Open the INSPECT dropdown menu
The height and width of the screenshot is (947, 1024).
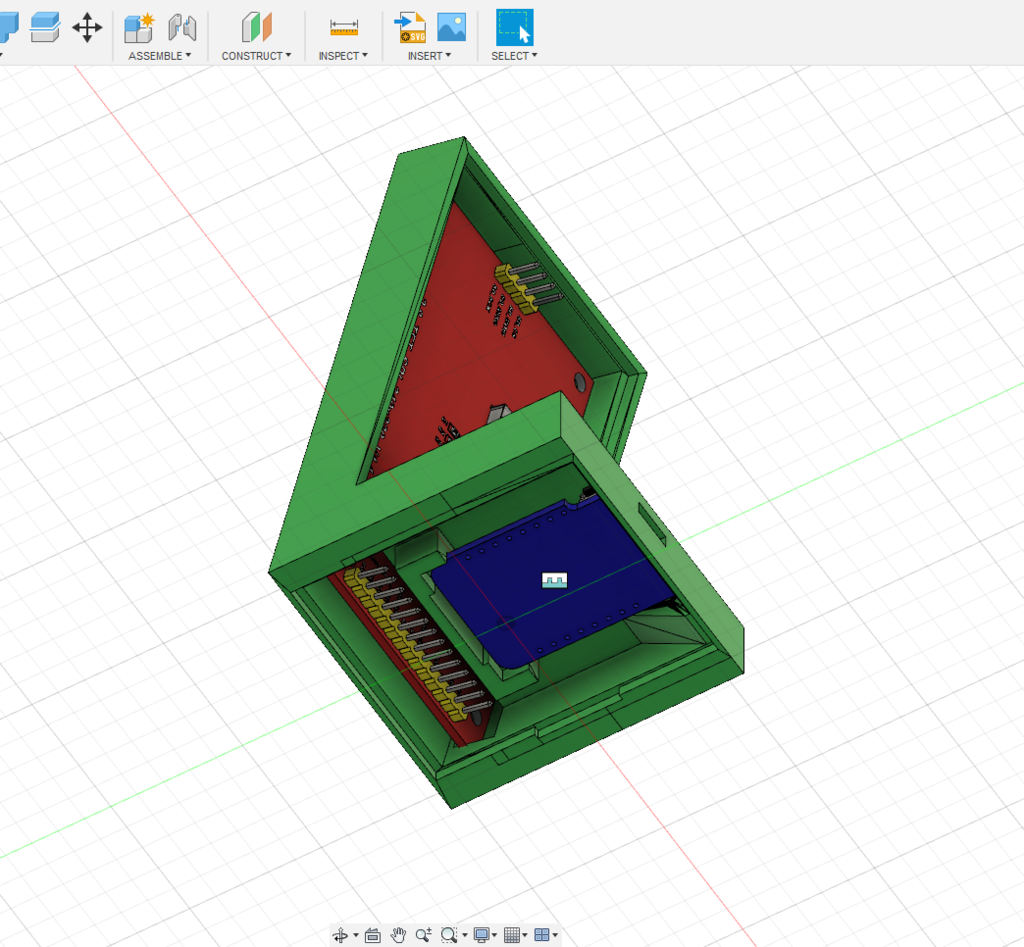pyautogui.click(x=343, y=56)
